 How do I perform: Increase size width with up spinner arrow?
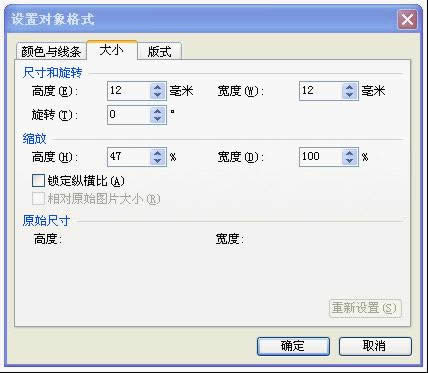349,87
